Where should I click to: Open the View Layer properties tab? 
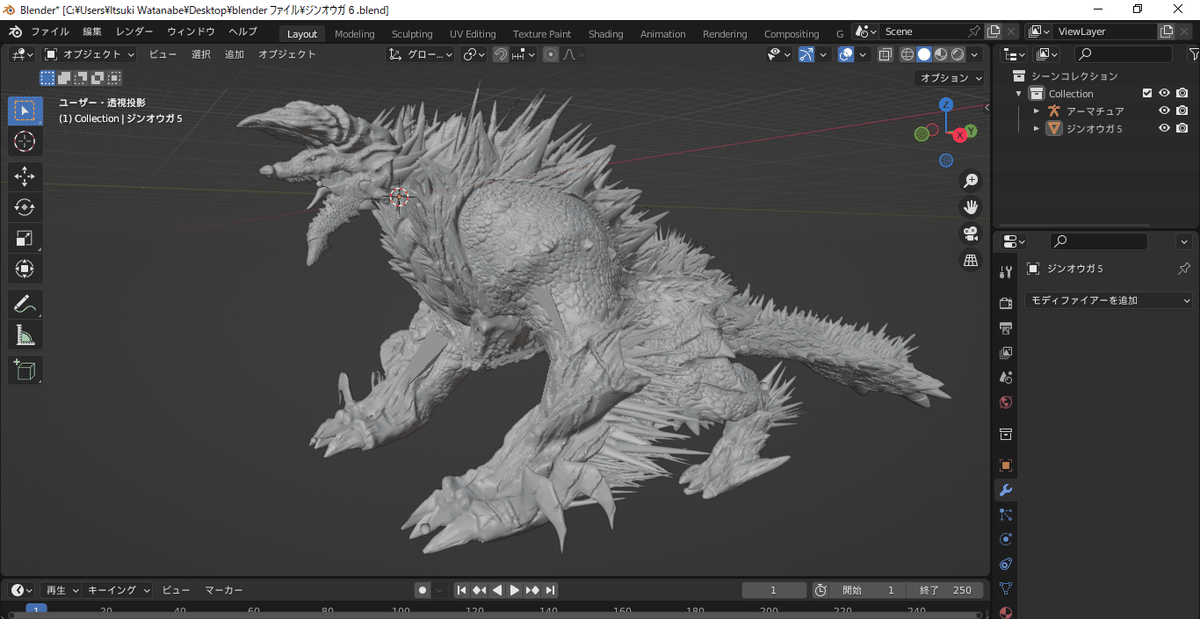[1006, 353]
